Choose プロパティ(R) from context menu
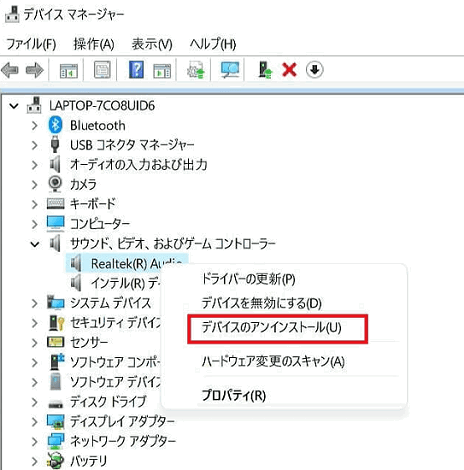 point(234,395)
